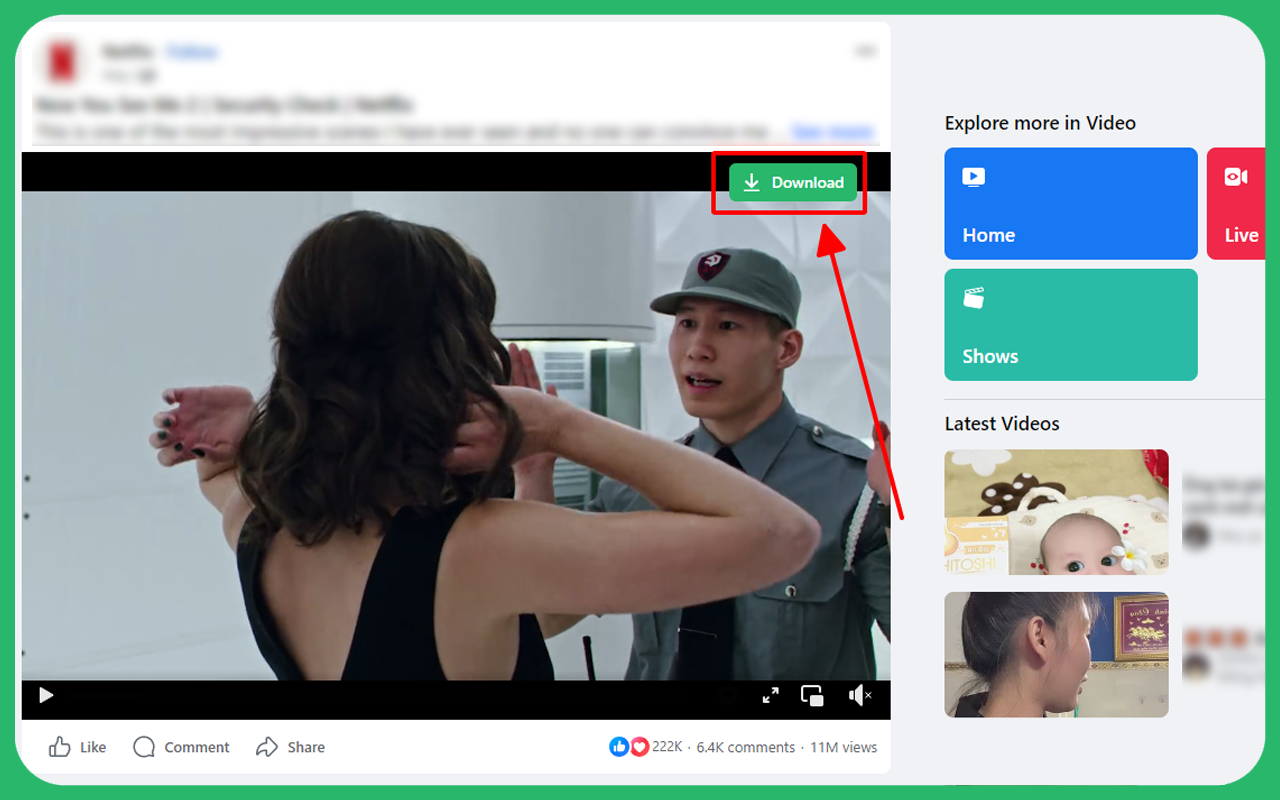1280x800 pixels.
Task: Open the second Latest Videos thumbnail
Action: coord(1056,655)
